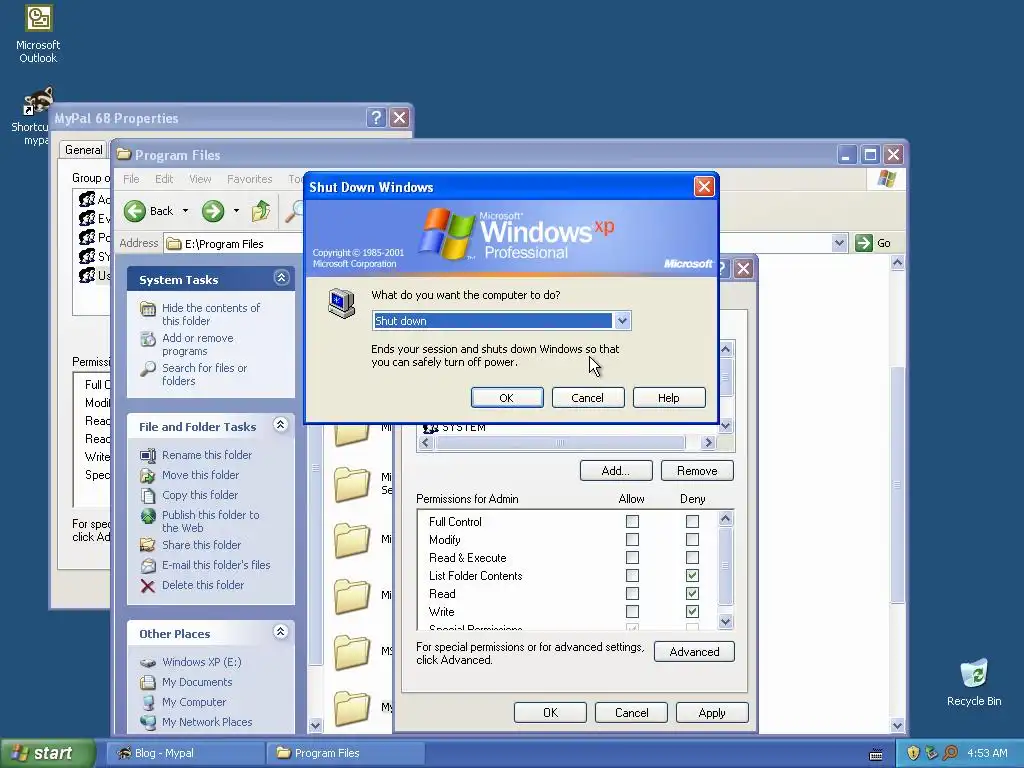Click the keyboard icon in taskbar

(876, 754)
